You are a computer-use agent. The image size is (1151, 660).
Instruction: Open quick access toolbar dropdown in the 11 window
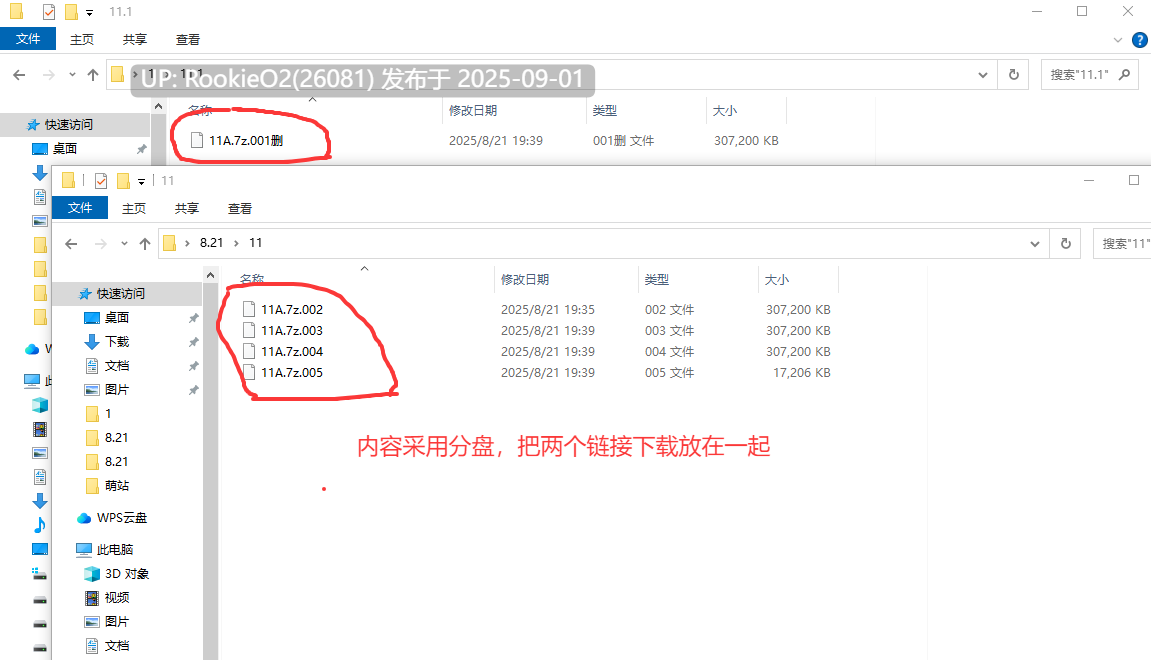click(x=142, y=181)
